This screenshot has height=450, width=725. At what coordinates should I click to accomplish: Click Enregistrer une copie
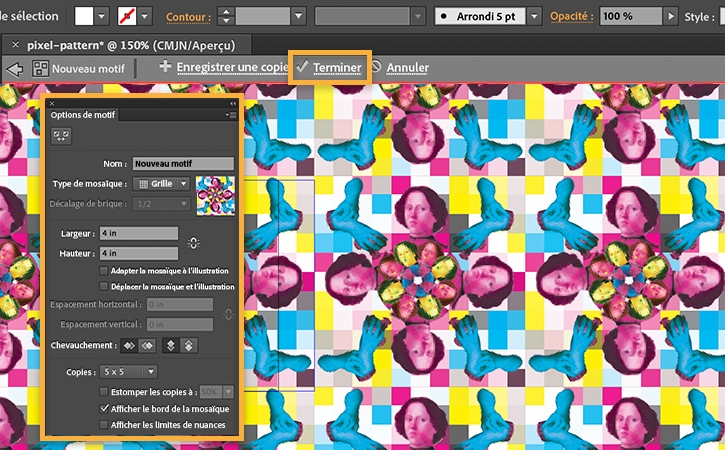tap(232, 68)
